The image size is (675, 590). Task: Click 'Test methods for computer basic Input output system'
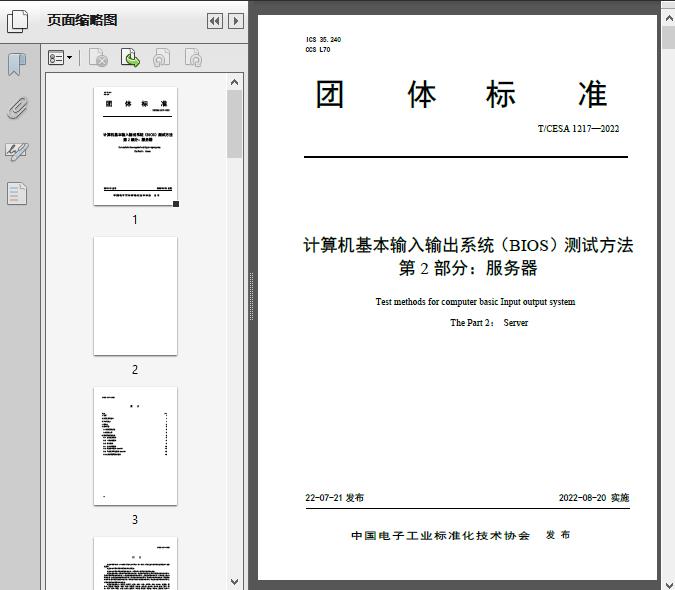475,302
